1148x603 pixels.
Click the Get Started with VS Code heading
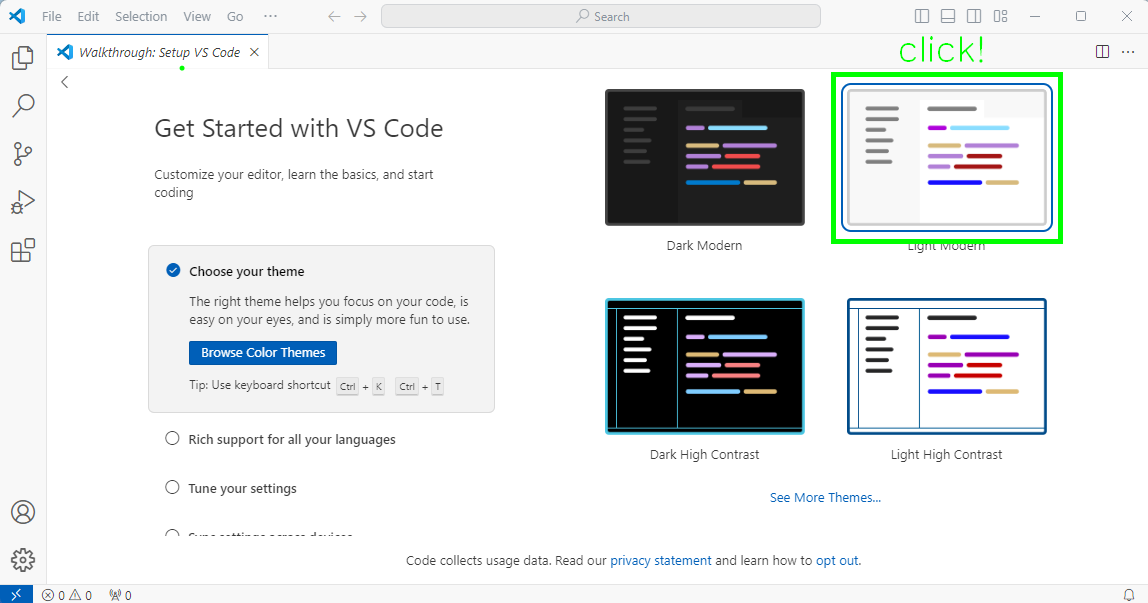click(299, 128)
